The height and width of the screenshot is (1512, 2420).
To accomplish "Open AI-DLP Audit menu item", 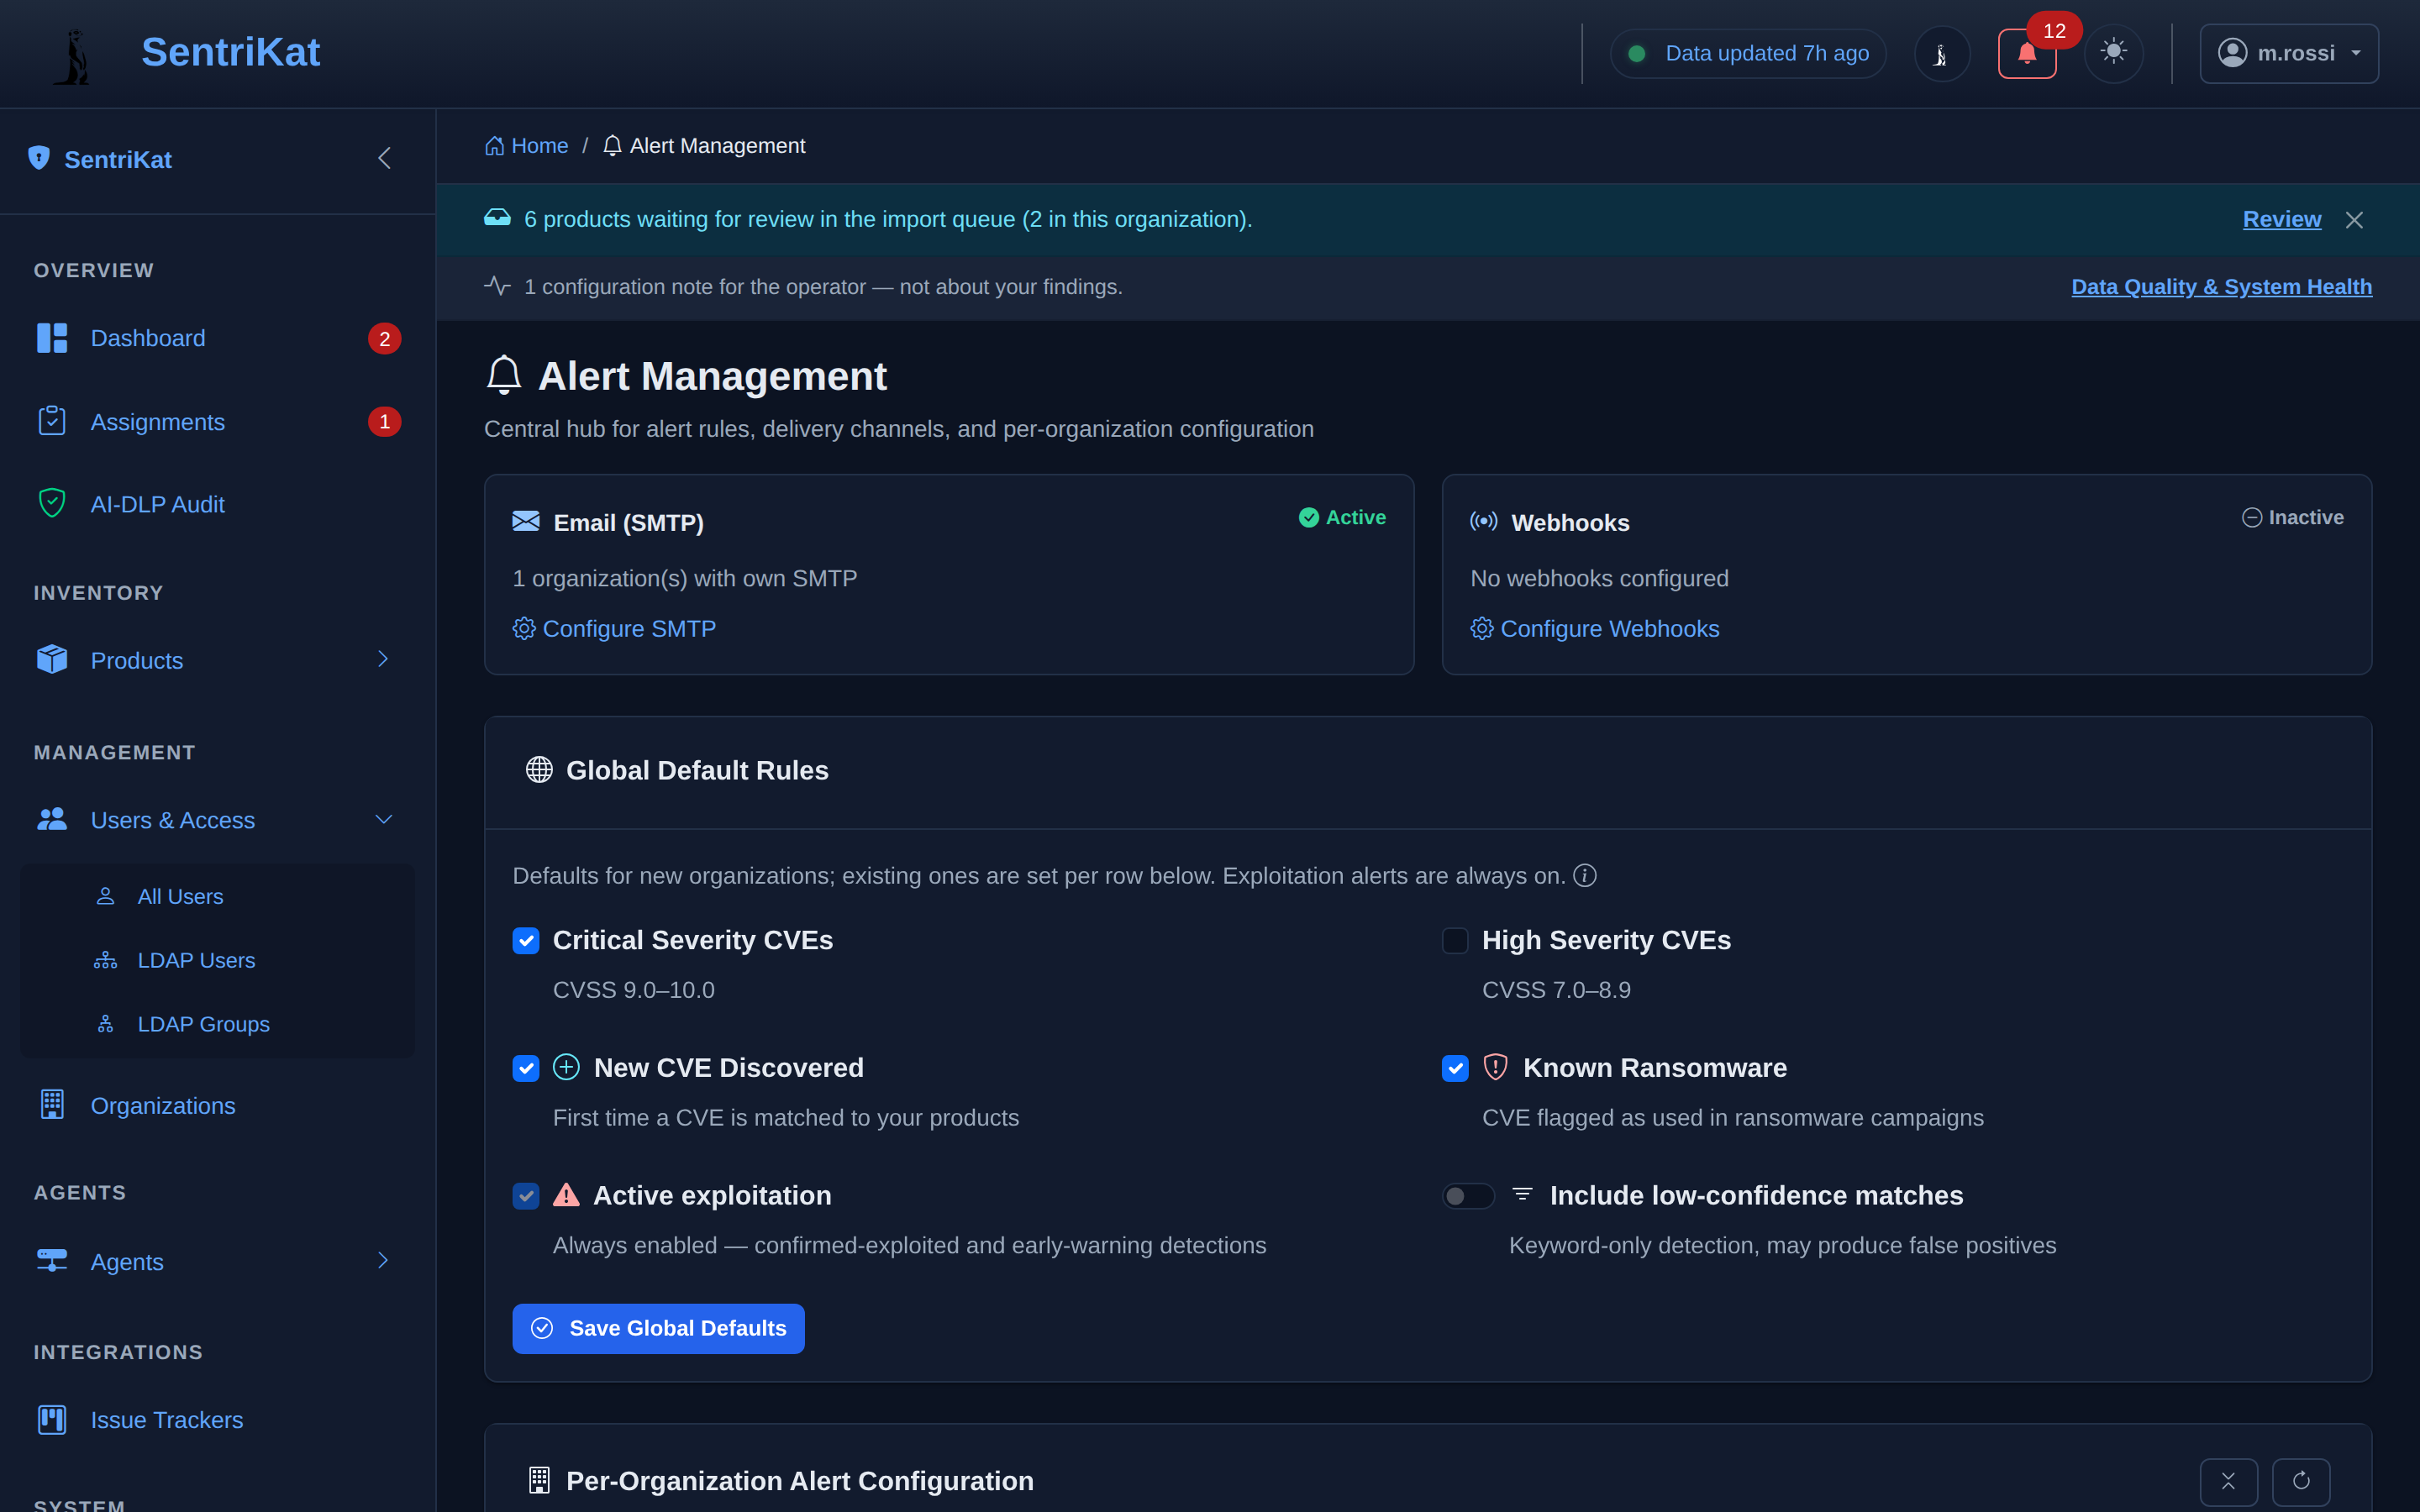I will 218,504.
